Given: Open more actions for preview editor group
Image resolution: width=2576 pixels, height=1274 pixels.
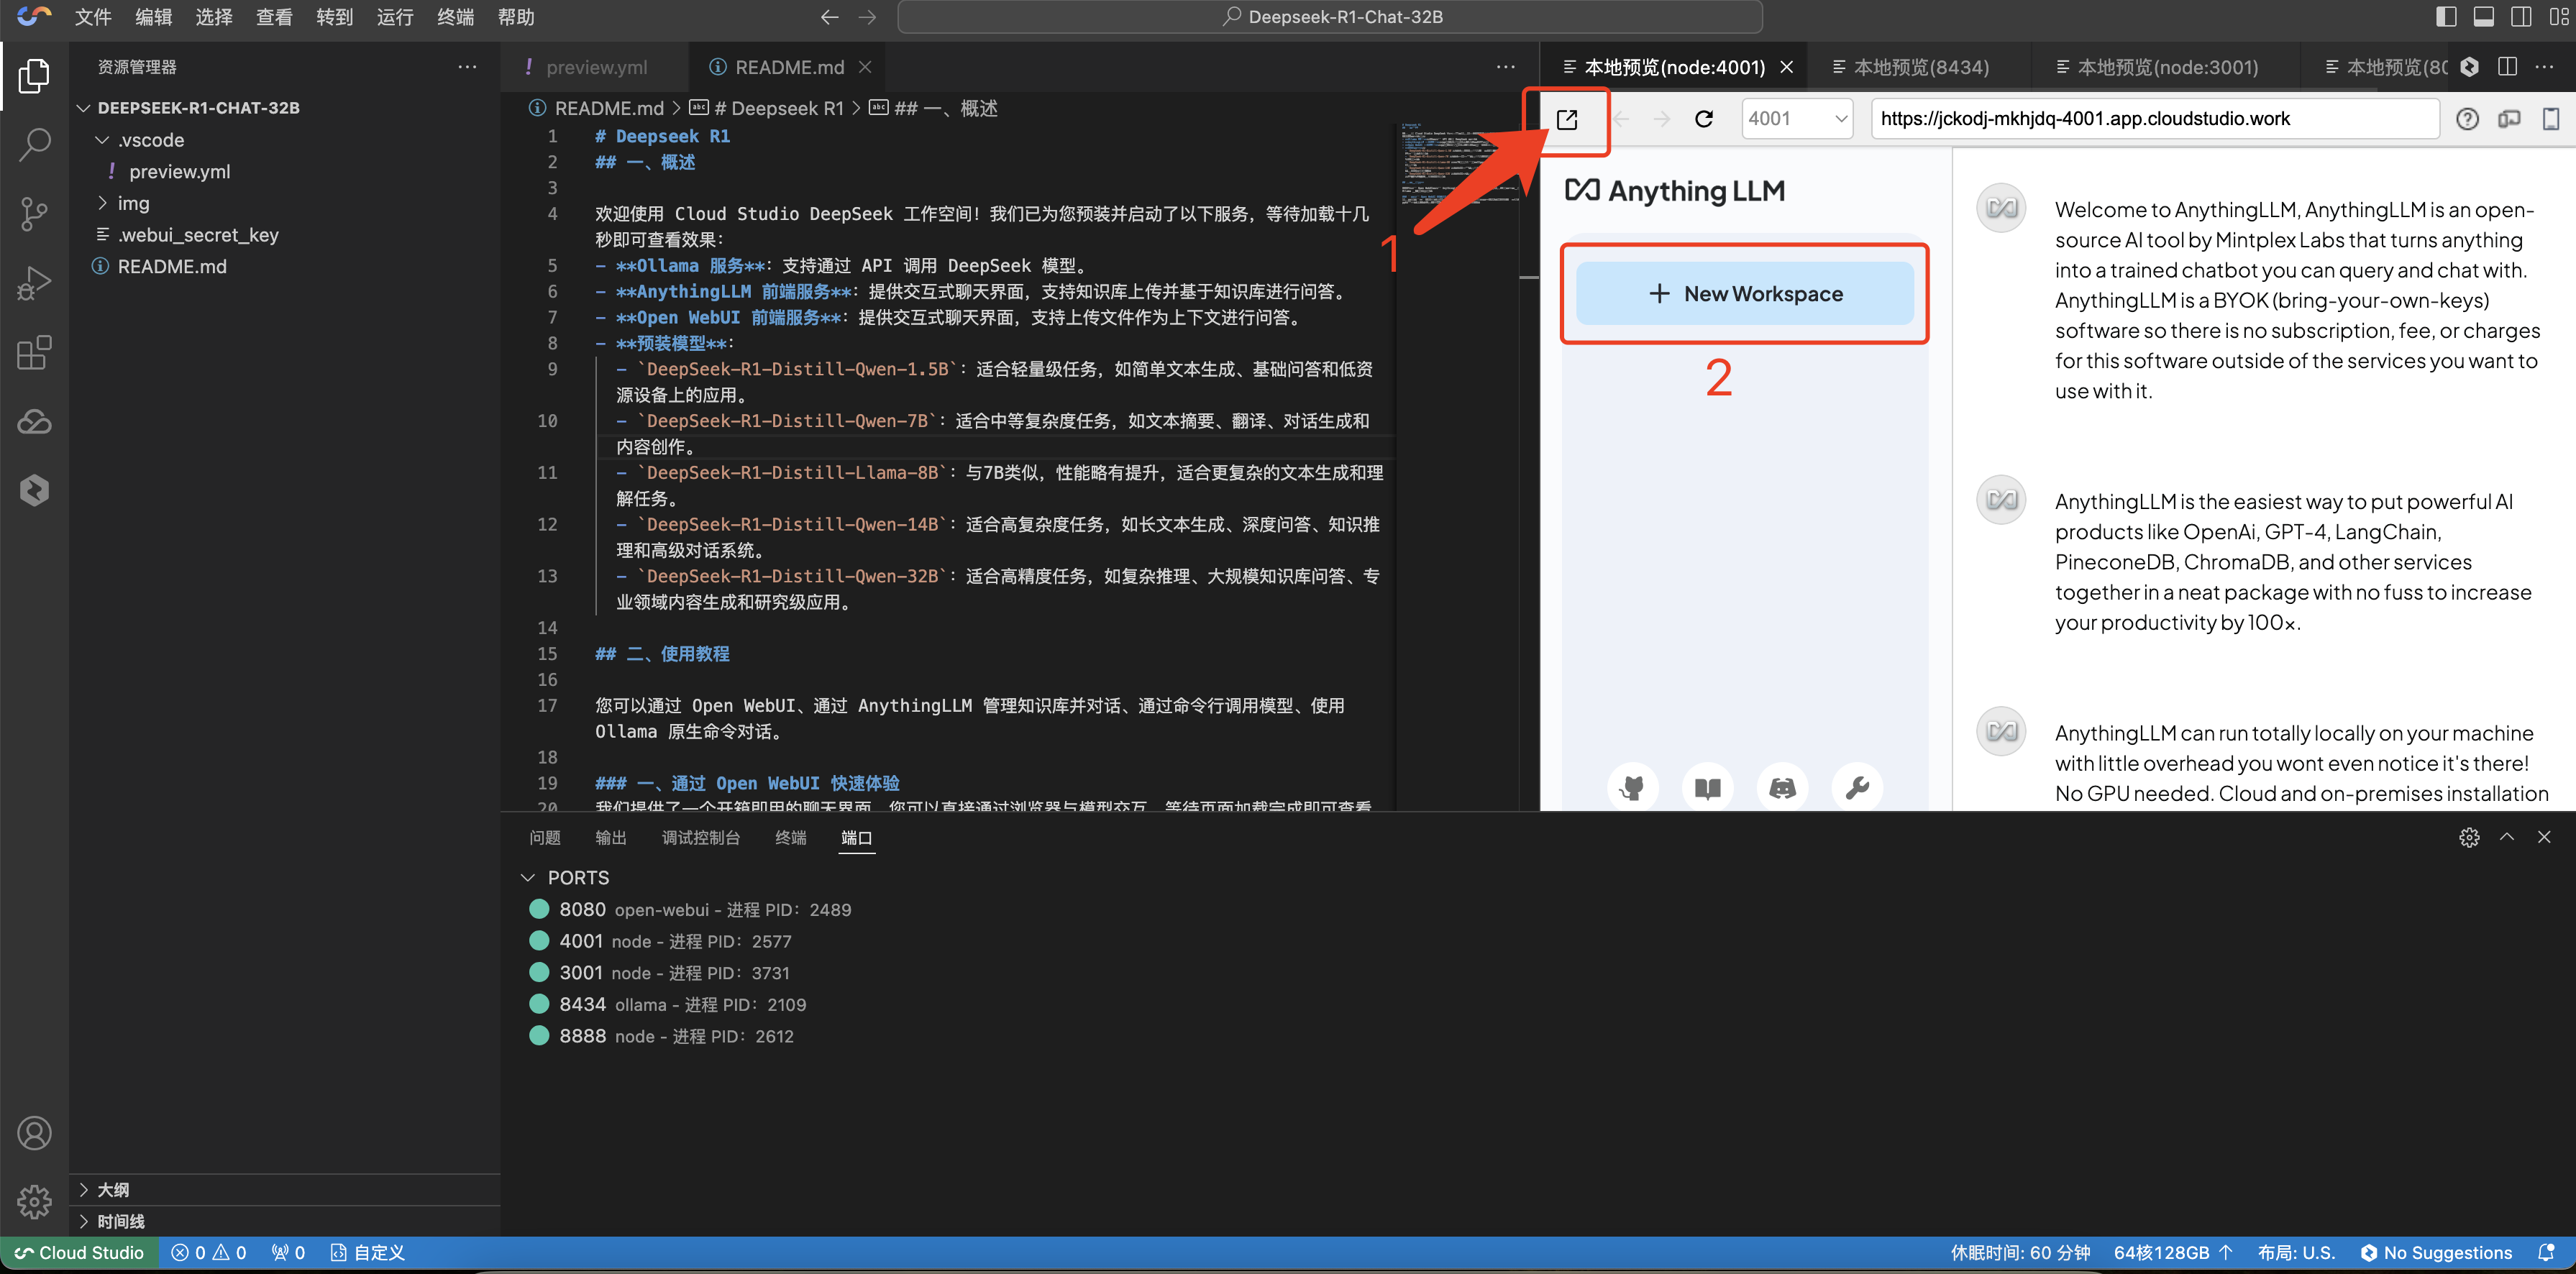Looking at the screenshot, I should [2545, 67].
